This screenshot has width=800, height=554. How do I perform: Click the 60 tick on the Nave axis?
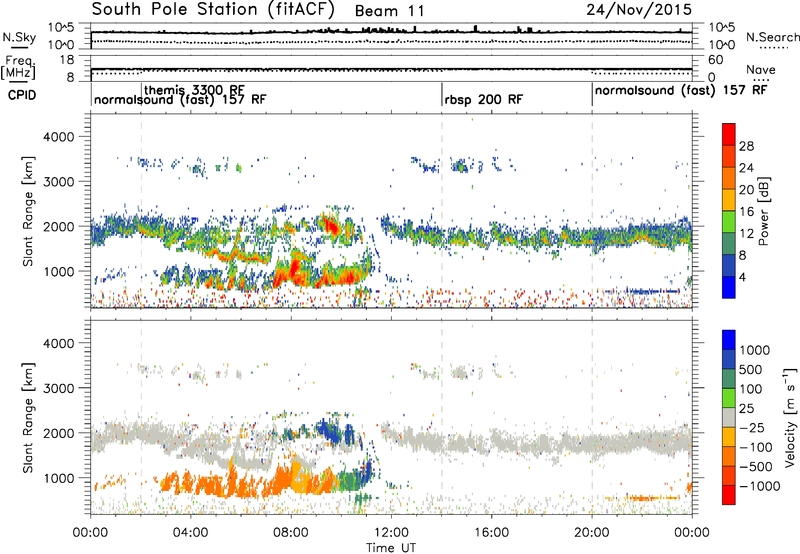(715, 60)
